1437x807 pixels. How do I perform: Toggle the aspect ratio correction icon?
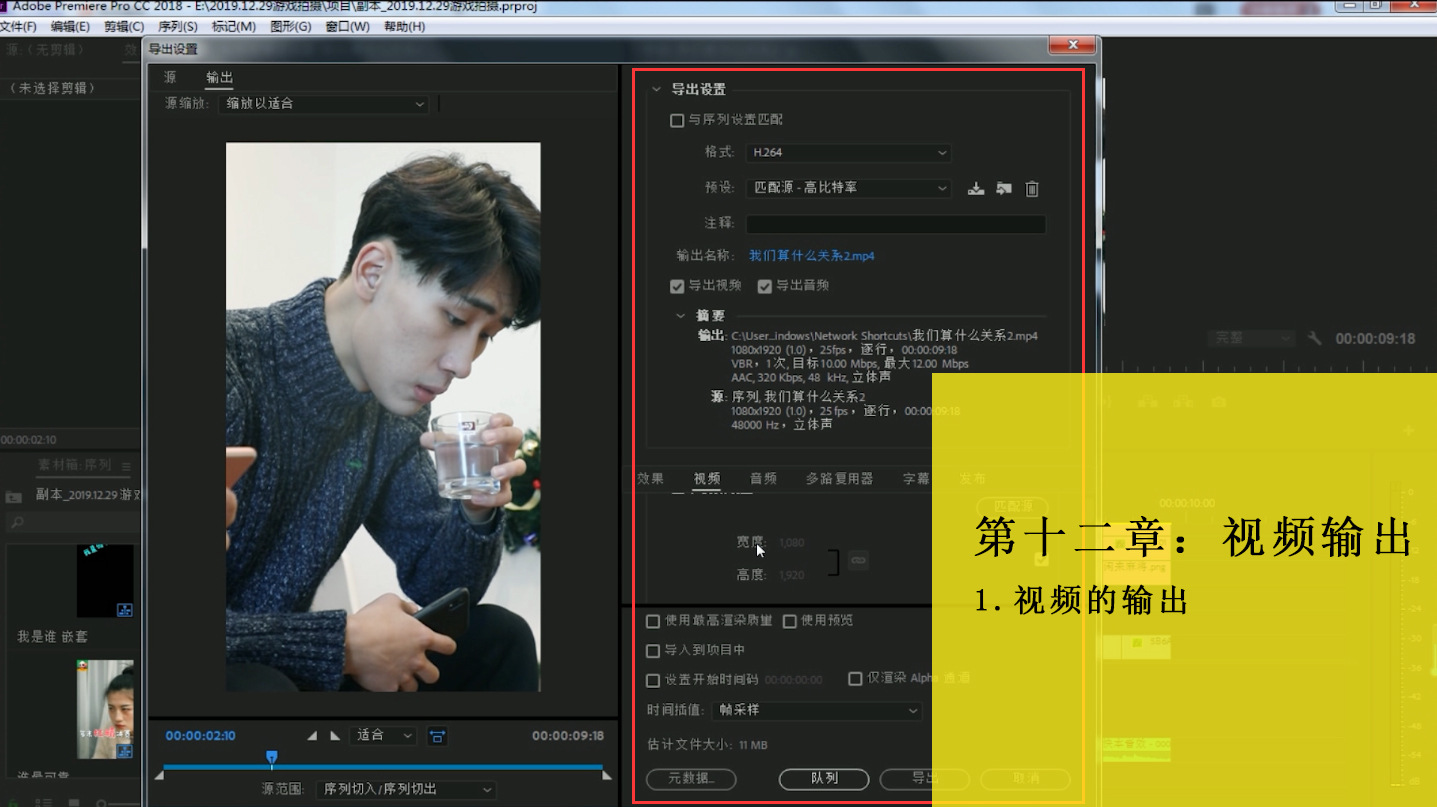(x=437, y=736)
